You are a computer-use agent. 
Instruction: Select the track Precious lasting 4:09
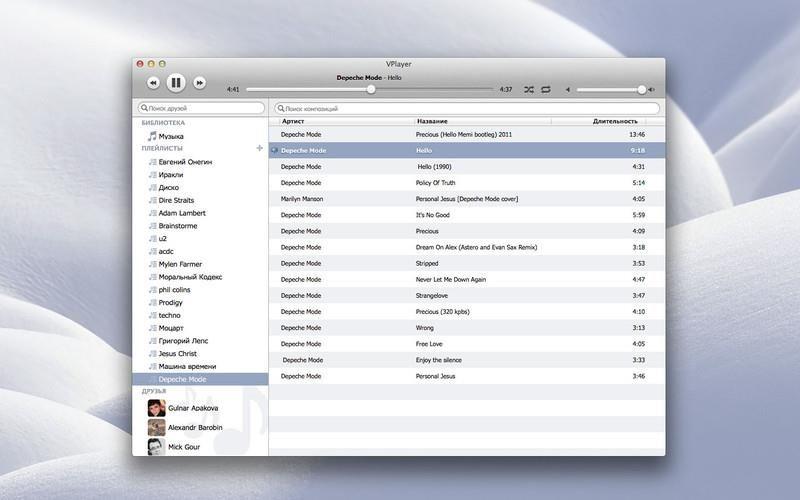[467, 231]
